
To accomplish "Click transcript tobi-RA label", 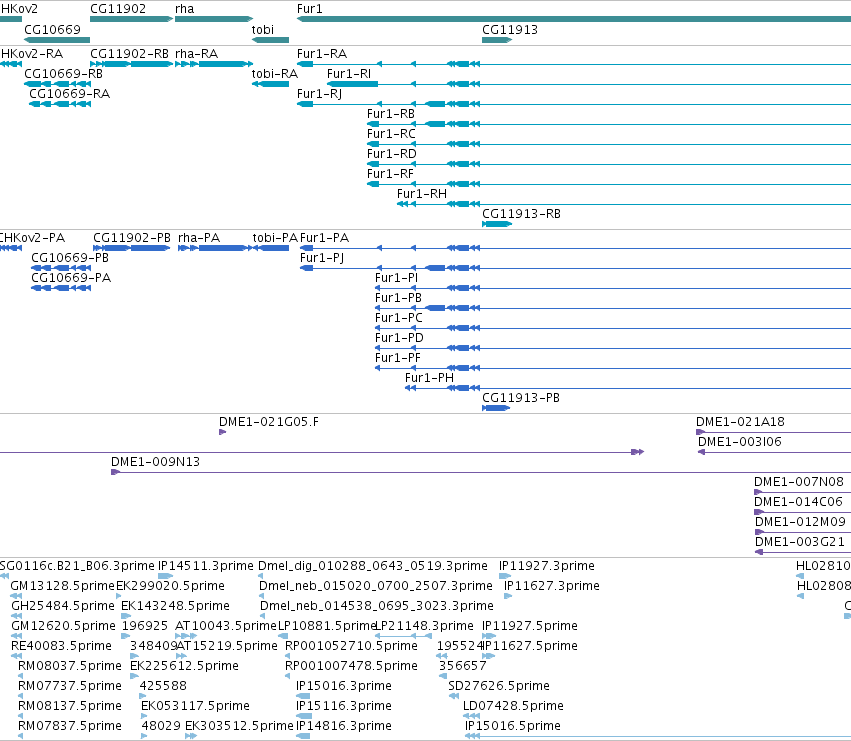I will (x=275, y=74).
